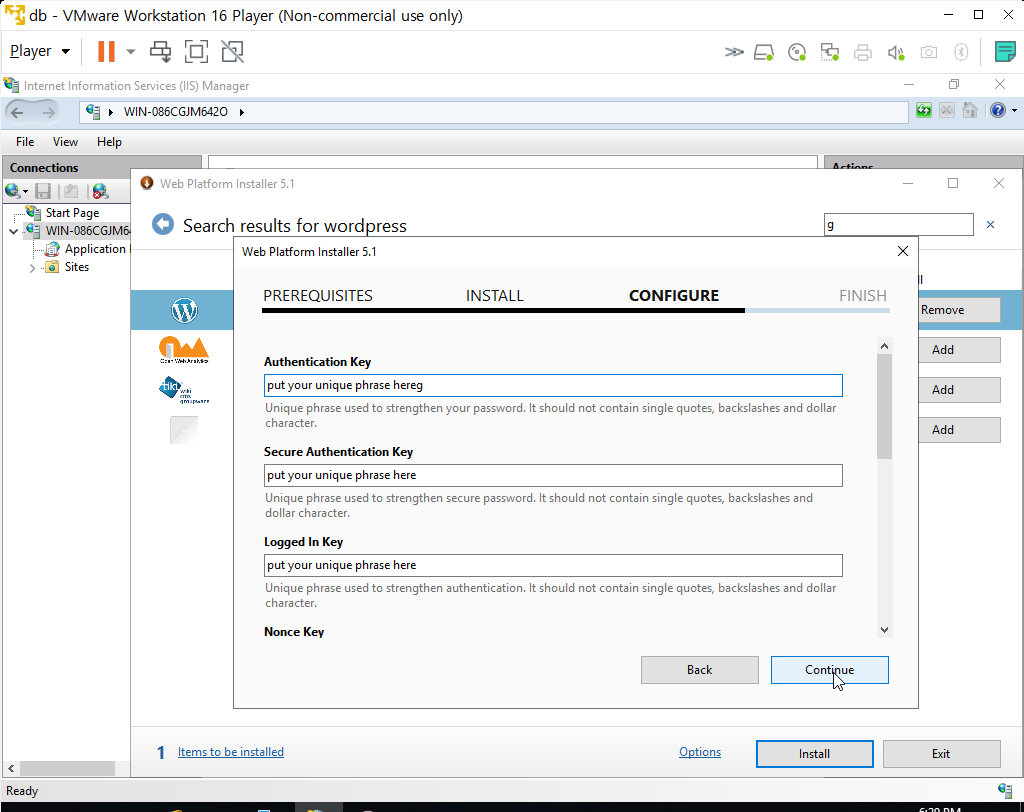Collapse the WIN-086CGJM642O server node
The width and height of the screenshot is (1024, 812).
[x=13, y=231]
